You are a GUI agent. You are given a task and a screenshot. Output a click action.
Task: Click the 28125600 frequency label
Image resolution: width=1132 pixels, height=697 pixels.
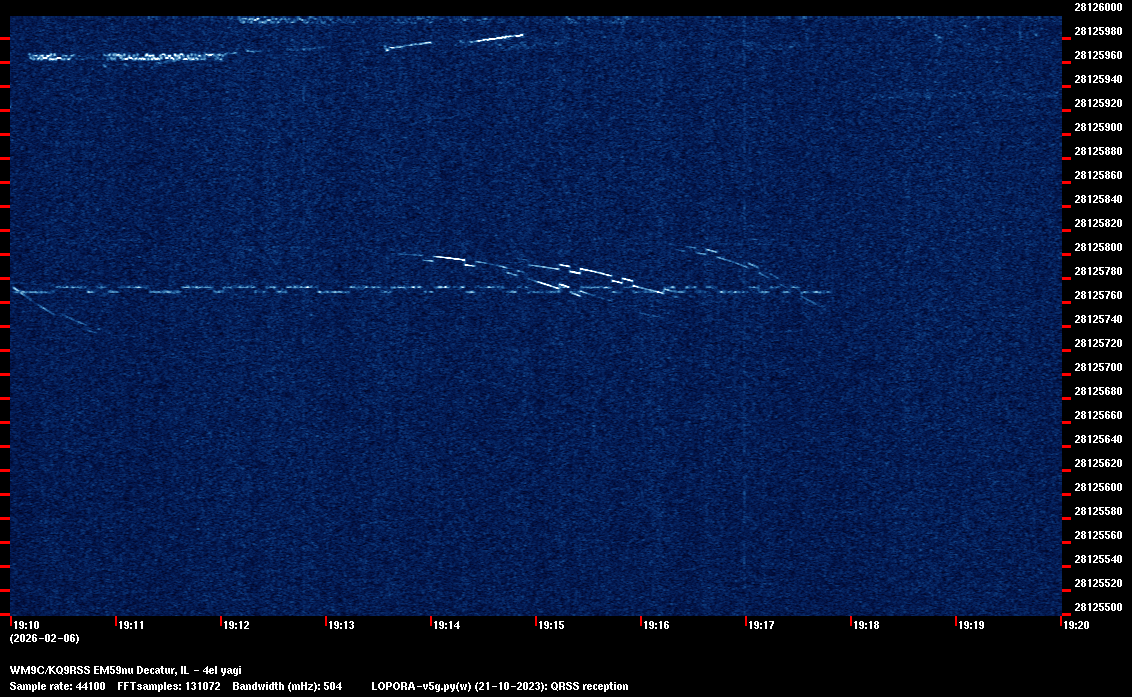1097,487
